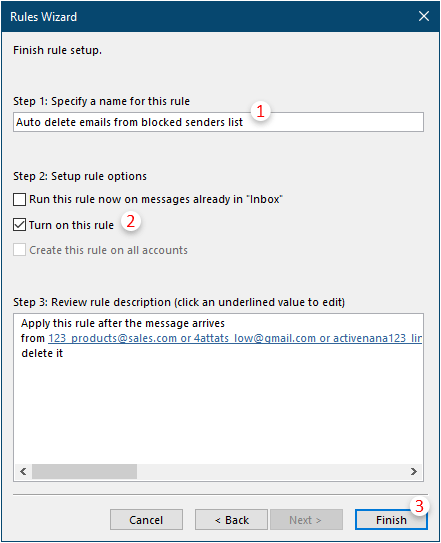Image resolution: width=441 pixels, height=543 pixels.
Task: Open the 123_products@sales.com sender link
Action: [x=113, y=338]
